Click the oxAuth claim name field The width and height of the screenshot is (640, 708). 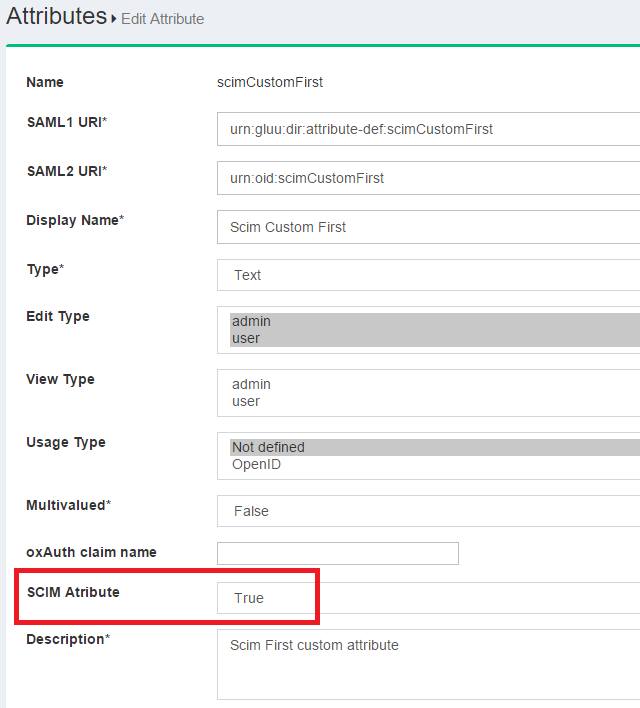(337, 553)
